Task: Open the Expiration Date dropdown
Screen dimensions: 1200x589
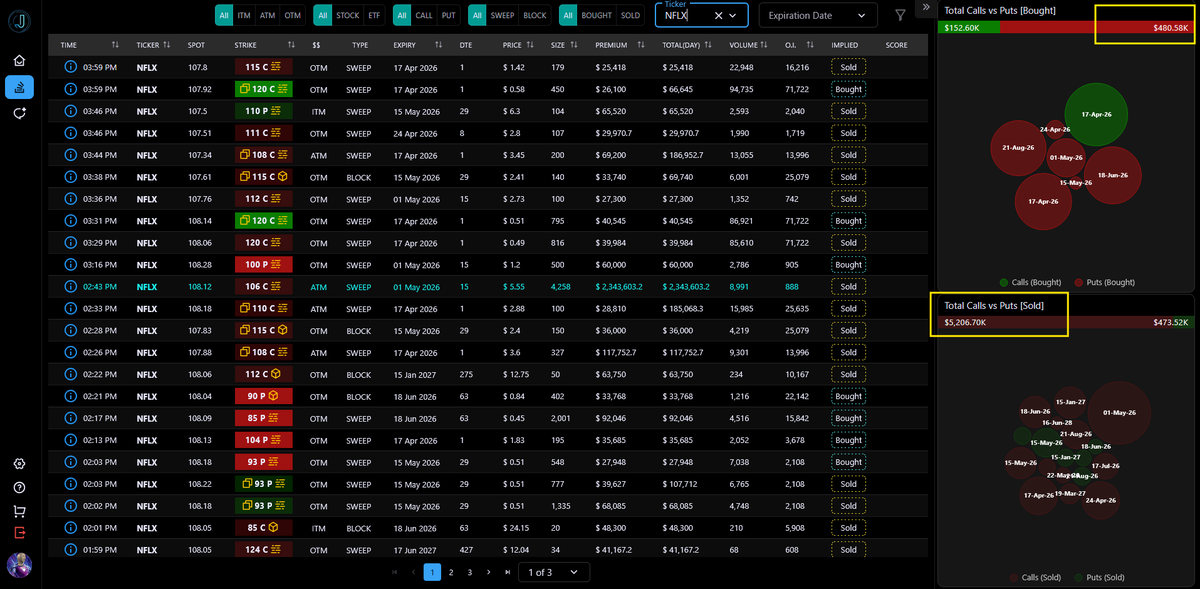Action: [x=818, y=16]
